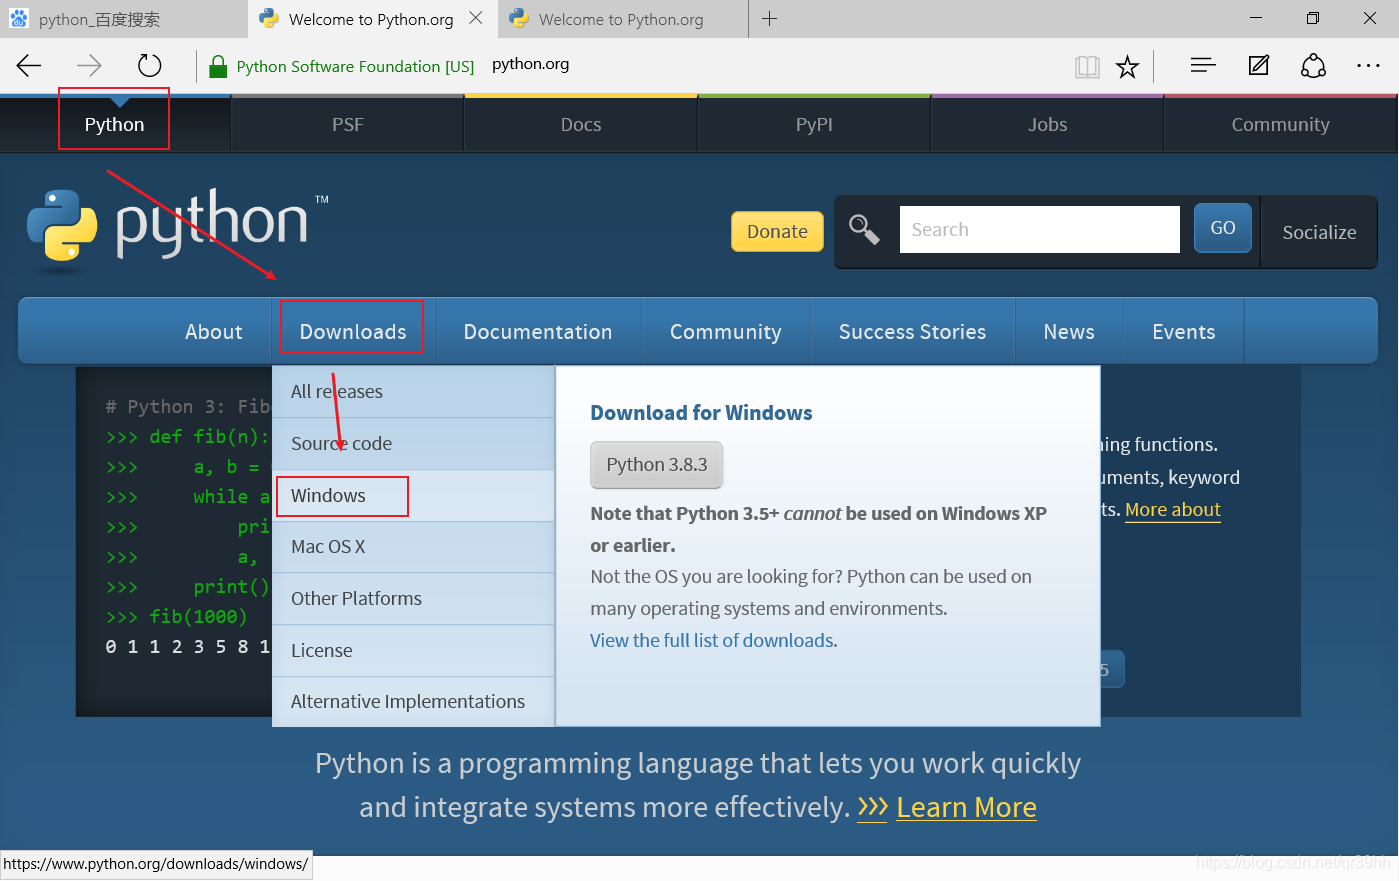Select Alternative Implementations menu entry
Image resolution: width=1399 pixels, height=881 pixels.
coord(413,702)
